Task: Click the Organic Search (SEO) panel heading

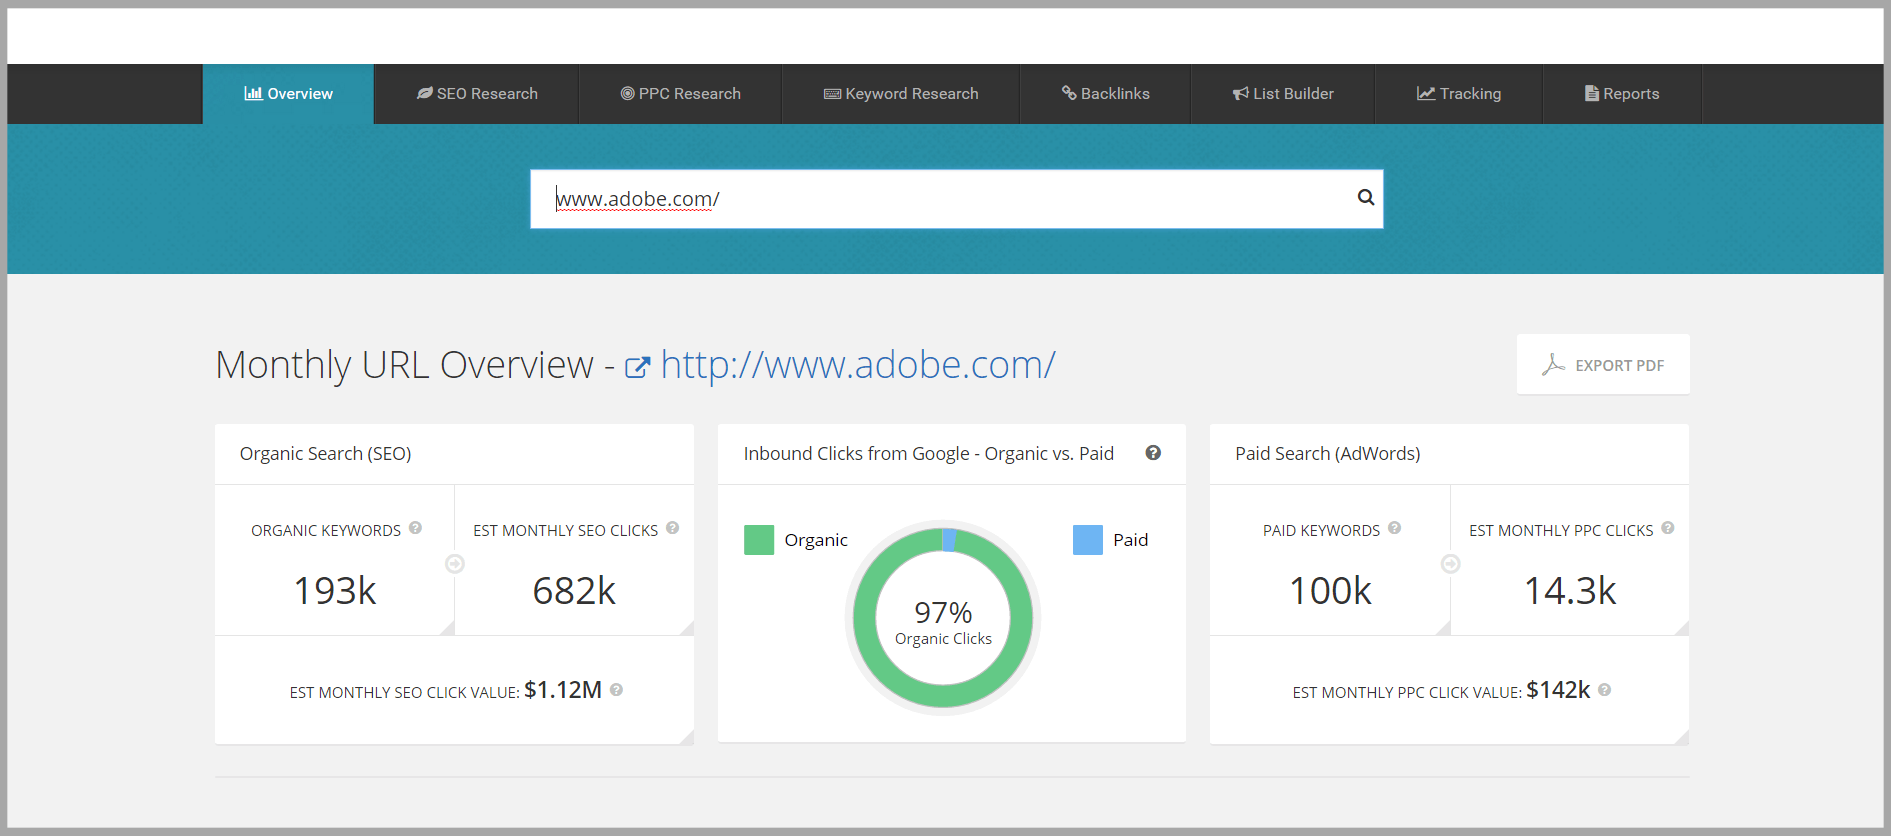Action: [326, 454]
